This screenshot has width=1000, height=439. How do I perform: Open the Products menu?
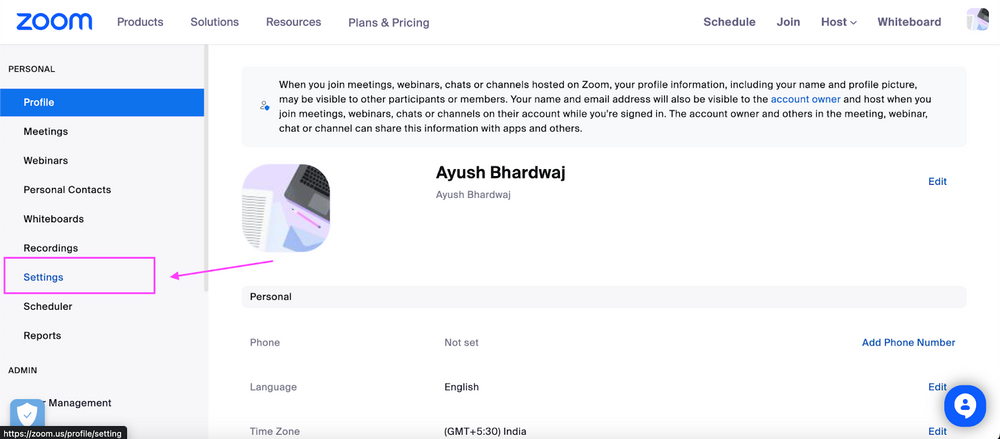point(140,22)
